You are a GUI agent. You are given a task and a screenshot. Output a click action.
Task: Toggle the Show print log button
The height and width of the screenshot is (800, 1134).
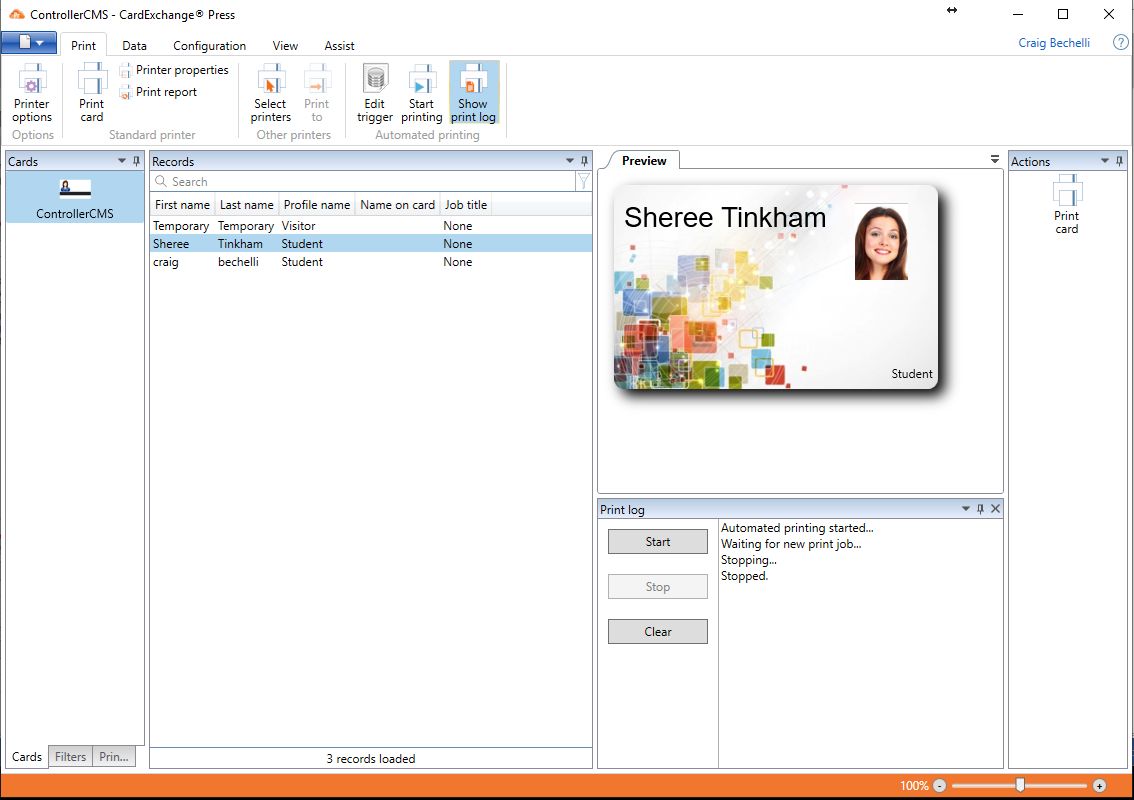click(474, 93)
